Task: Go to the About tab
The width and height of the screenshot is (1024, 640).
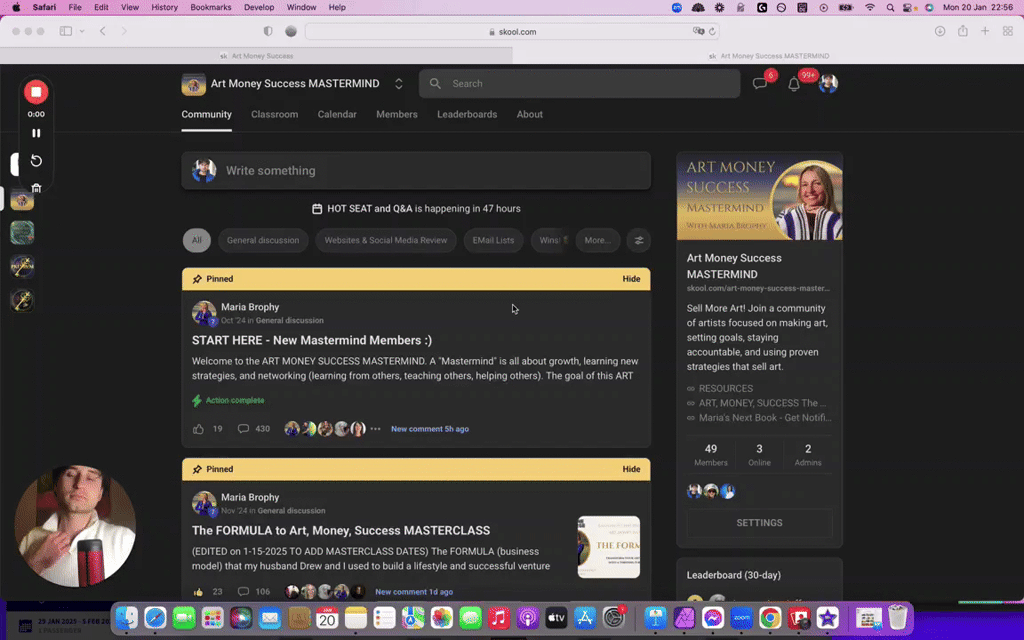Action: pyautogui.click(x=530, y=114)
